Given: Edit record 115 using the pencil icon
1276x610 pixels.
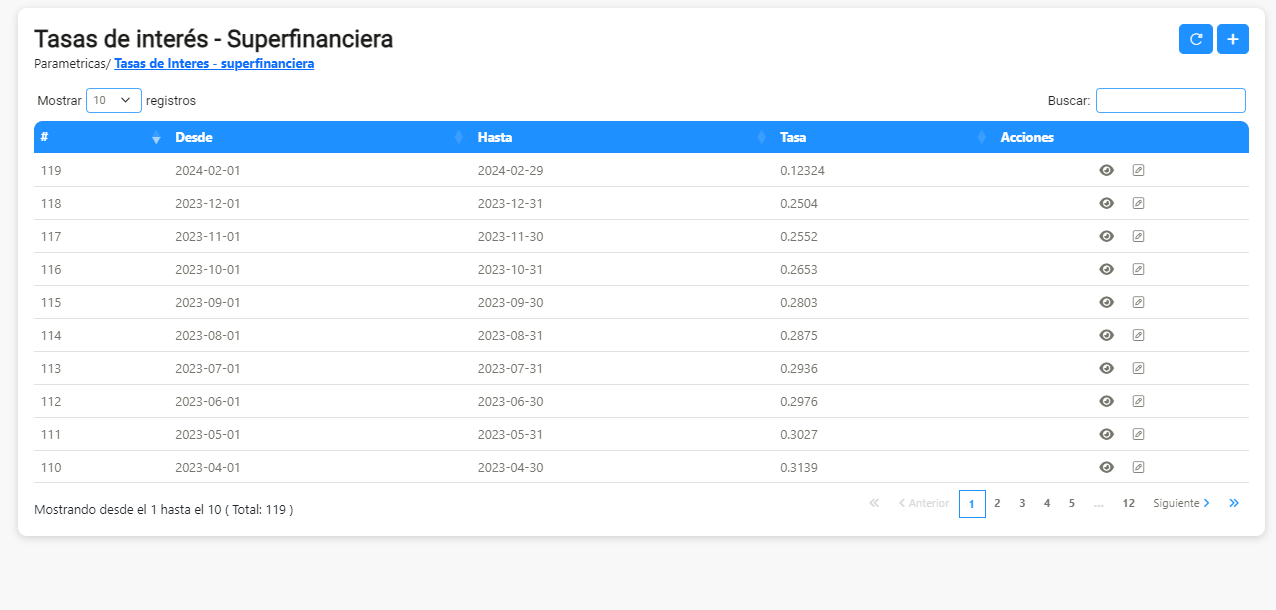Looking at the screenshot, I should [1138, 302].
